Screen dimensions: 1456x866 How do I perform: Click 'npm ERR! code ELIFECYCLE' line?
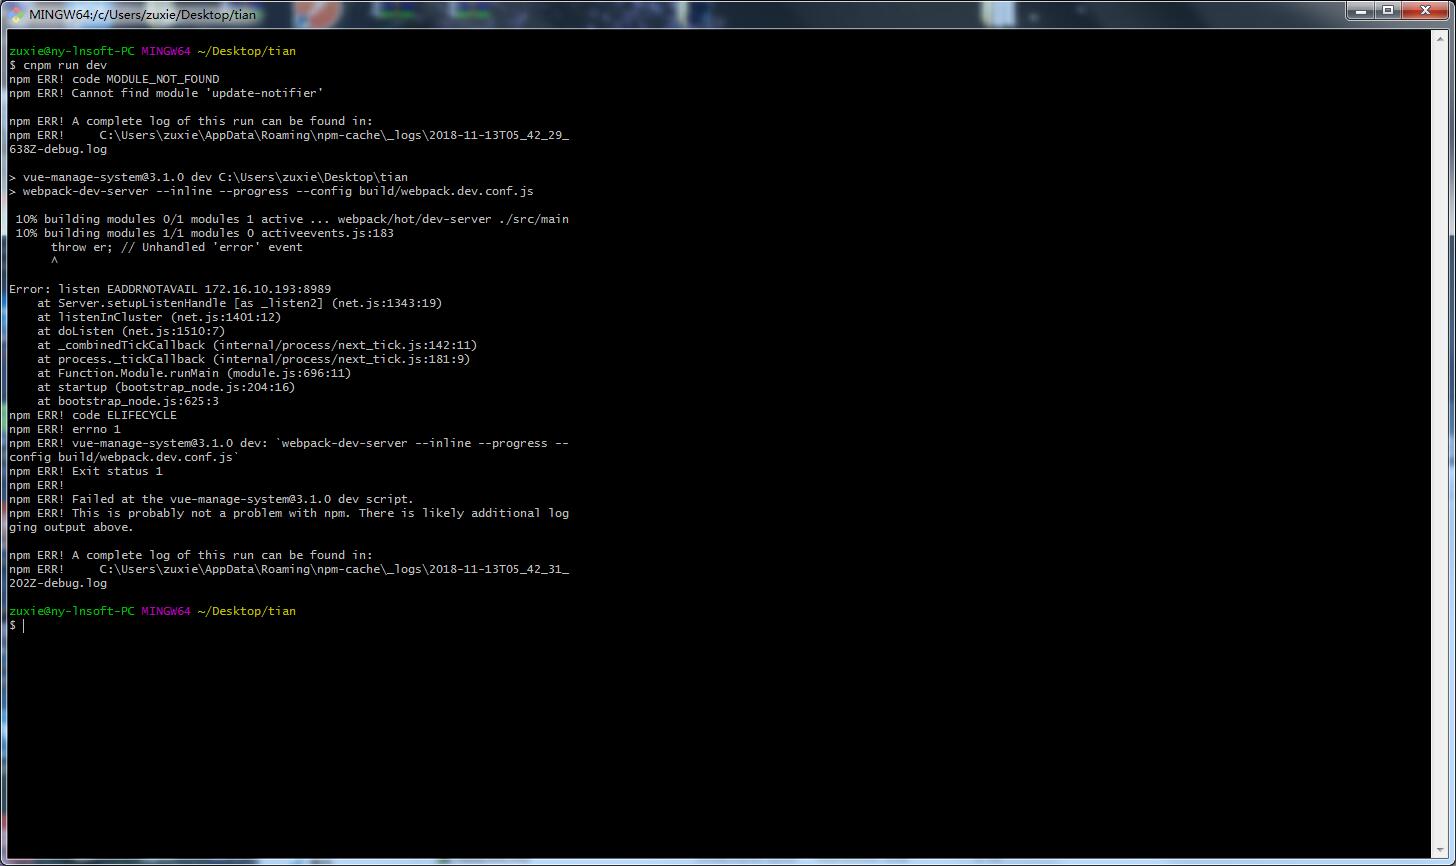pyautogui.click(x=93, y=415)
